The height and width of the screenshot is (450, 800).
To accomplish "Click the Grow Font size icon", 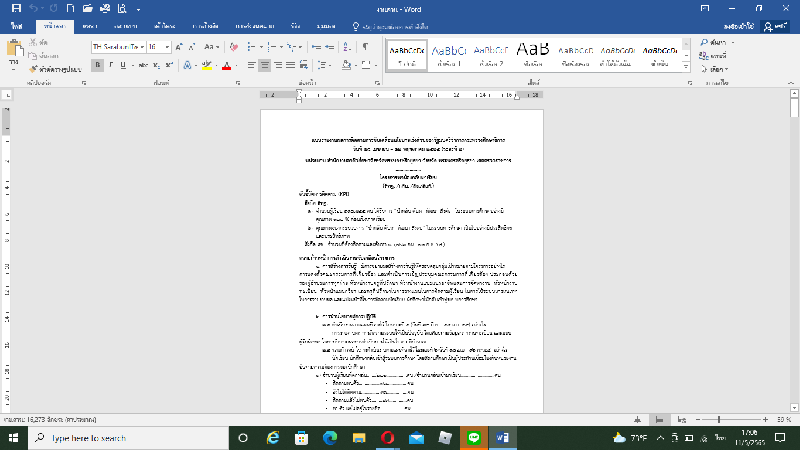I will tap(180, 46).
